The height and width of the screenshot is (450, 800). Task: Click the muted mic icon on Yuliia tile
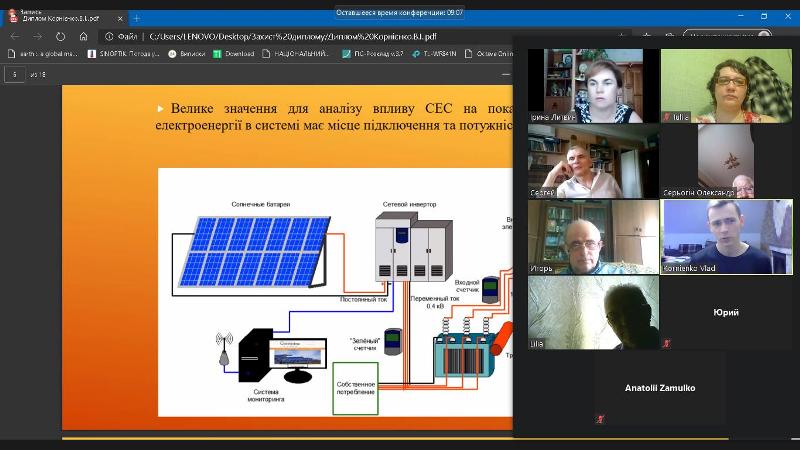[667, 116]
